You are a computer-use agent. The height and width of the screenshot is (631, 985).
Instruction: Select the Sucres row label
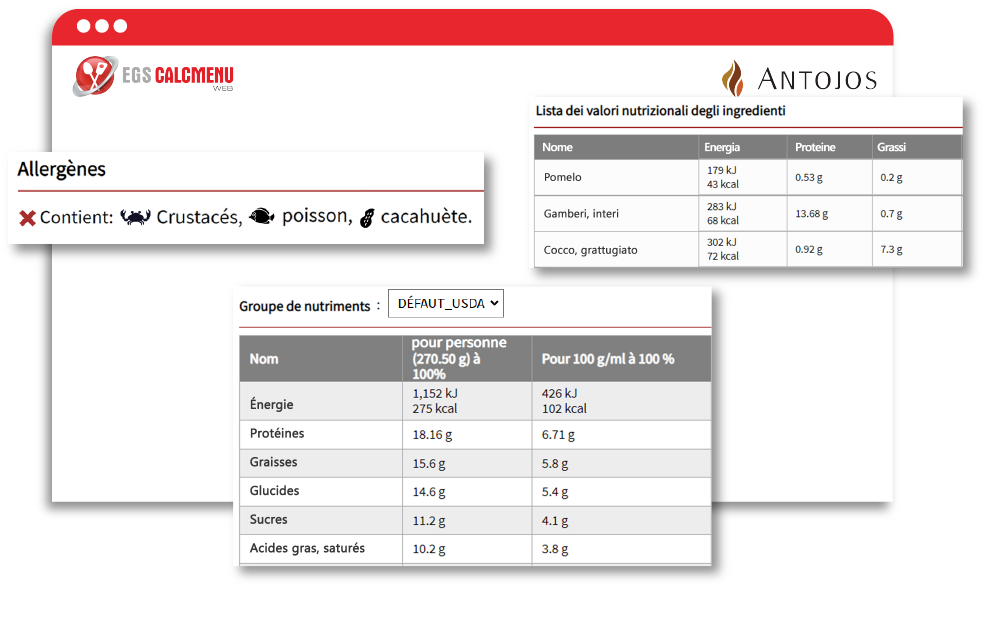pos(268,520)
